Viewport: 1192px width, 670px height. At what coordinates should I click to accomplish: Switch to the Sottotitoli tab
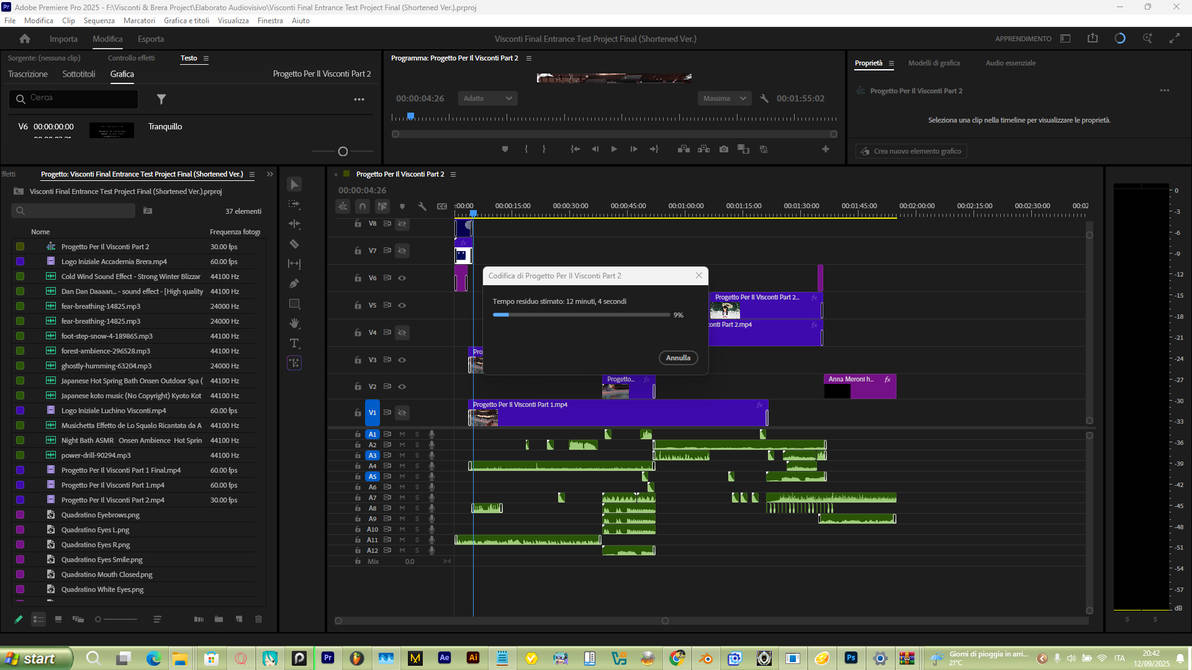79,74
